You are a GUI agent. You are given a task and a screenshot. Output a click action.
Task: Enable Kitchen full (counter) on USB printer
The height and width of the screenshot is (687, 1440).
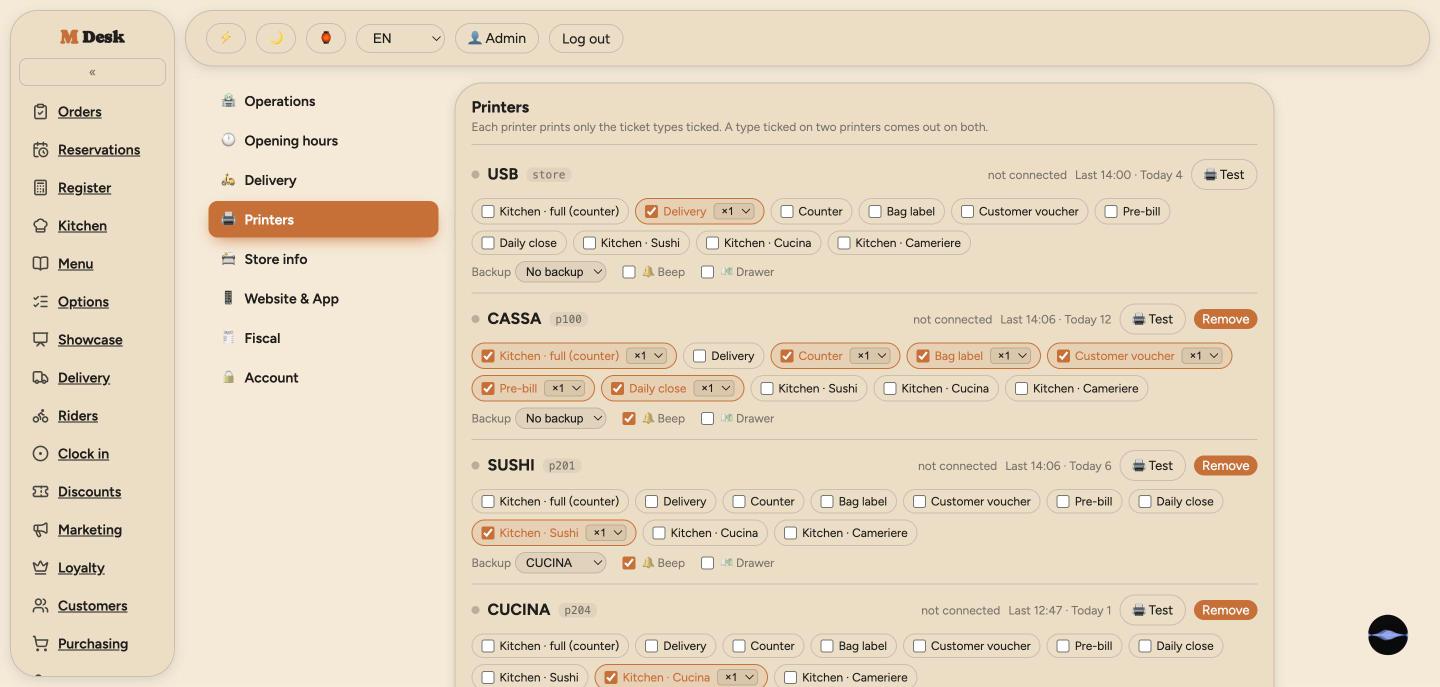click(x=488, y=212)
